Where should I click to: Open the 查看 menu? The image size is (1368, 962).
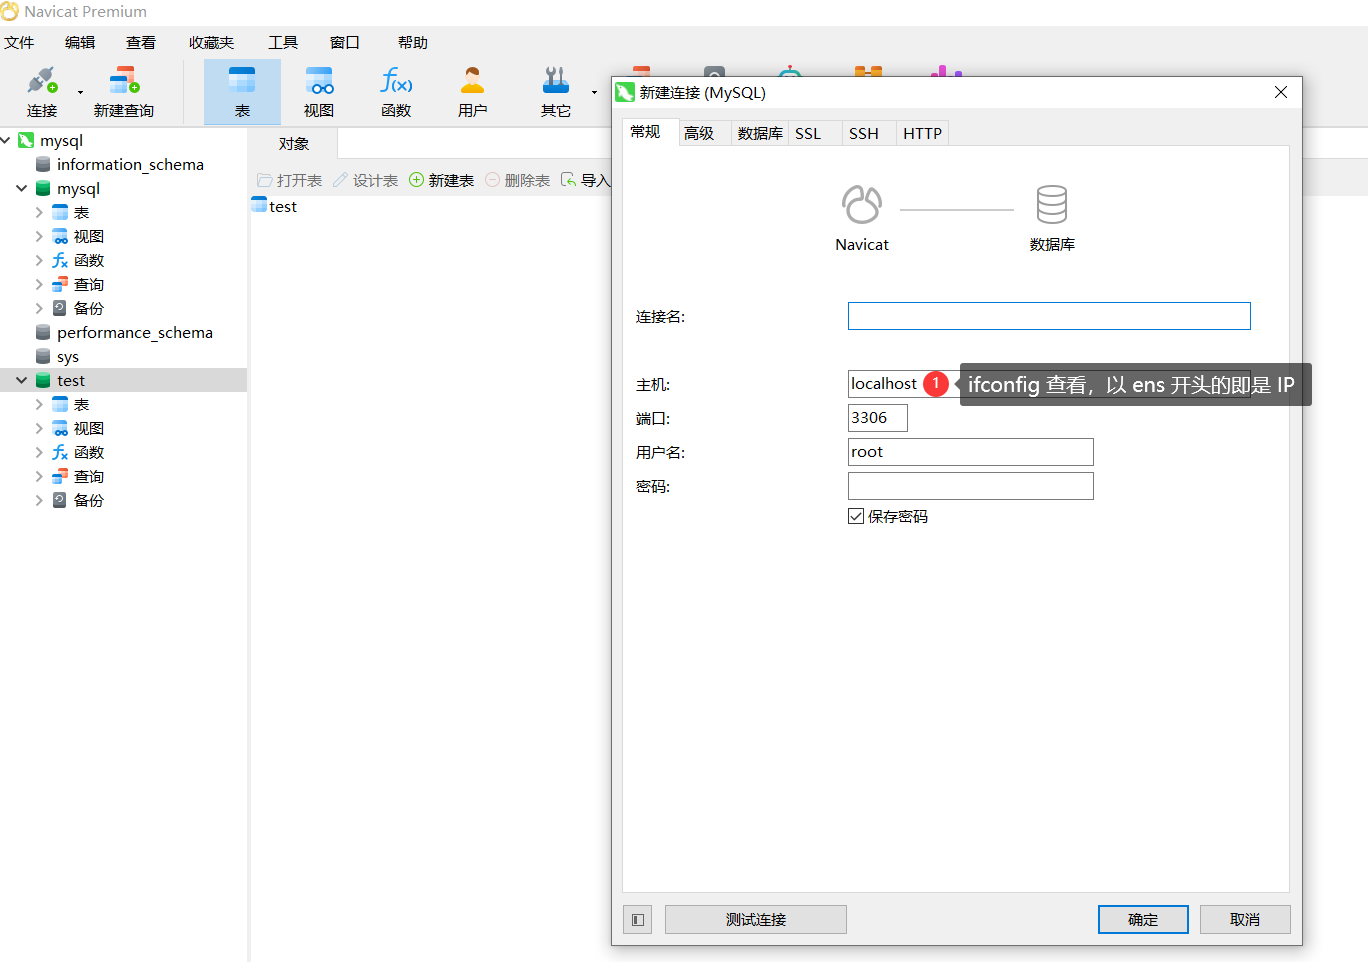141,42
